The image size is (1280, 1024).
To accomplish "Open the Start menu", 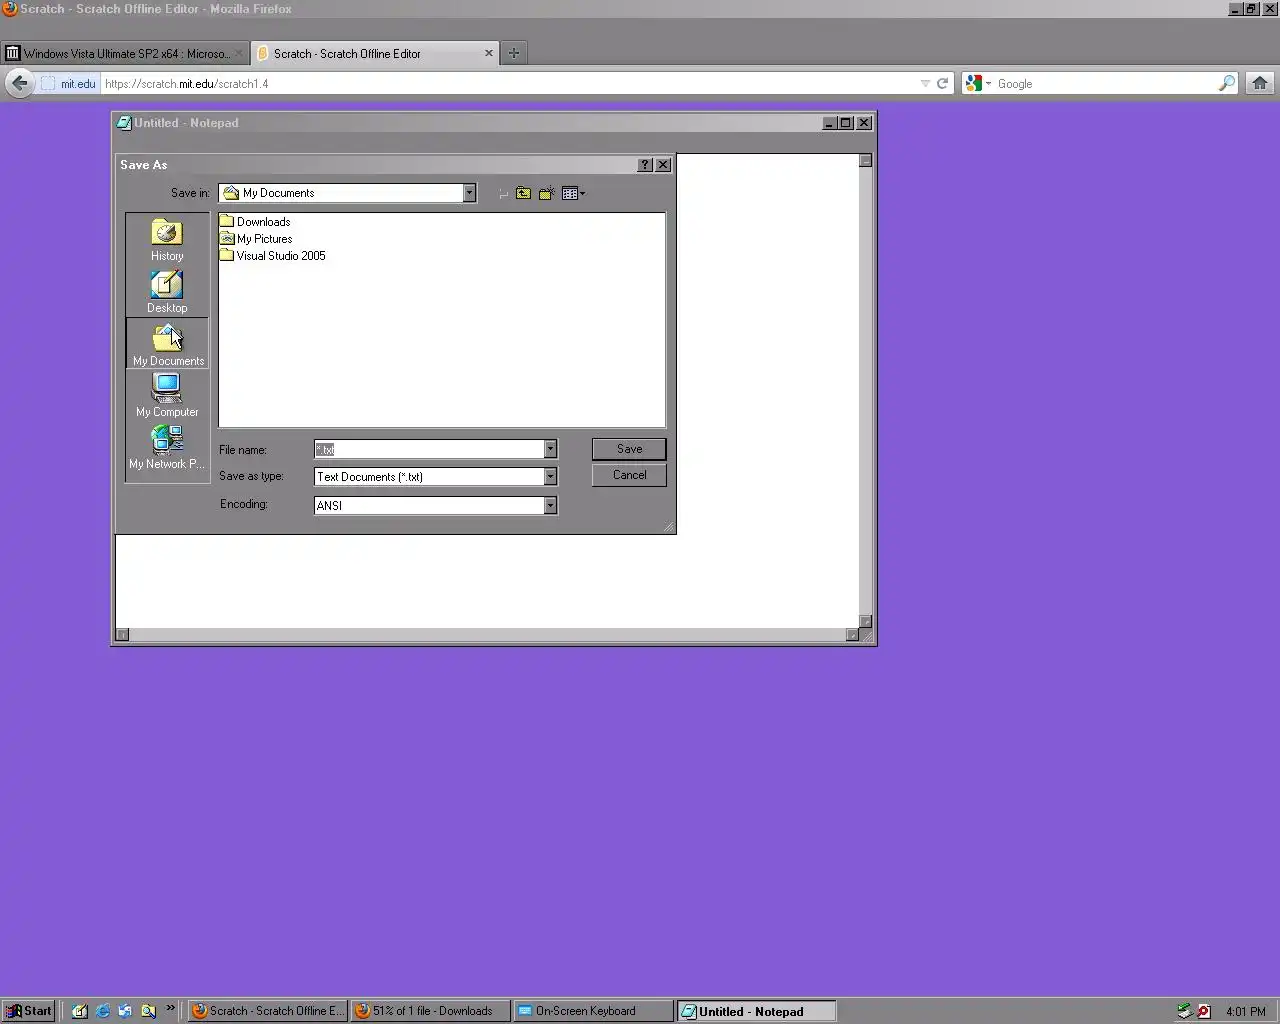I will point(28,1011).
